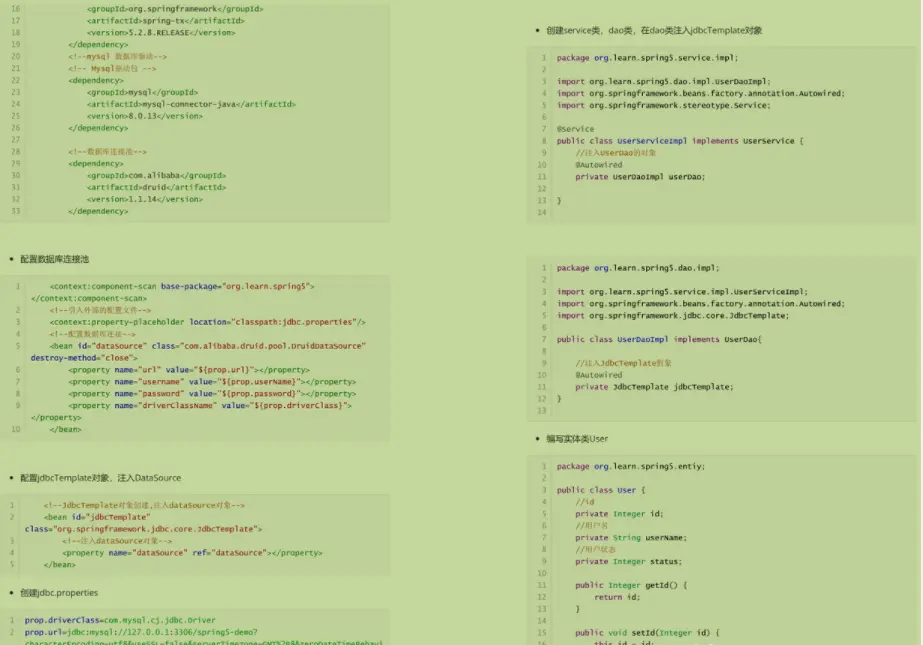The height and width of the screenshot is (645, 923).
Task: Click the destroy-method="close" line
Action: pos(84,358)
